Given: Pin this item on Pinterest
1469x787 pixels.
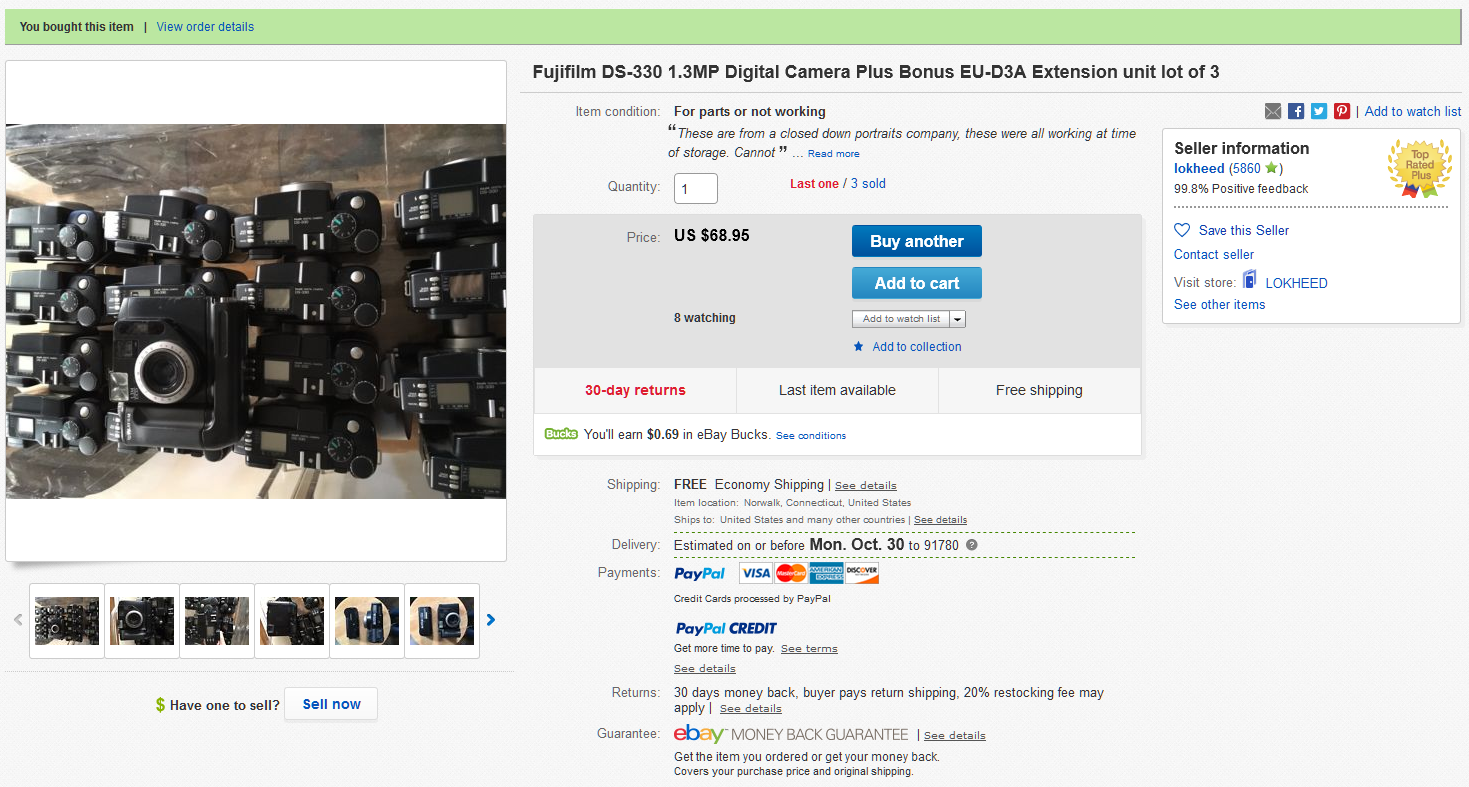Looking at the screenshot, I should [x=1342, y=112].
